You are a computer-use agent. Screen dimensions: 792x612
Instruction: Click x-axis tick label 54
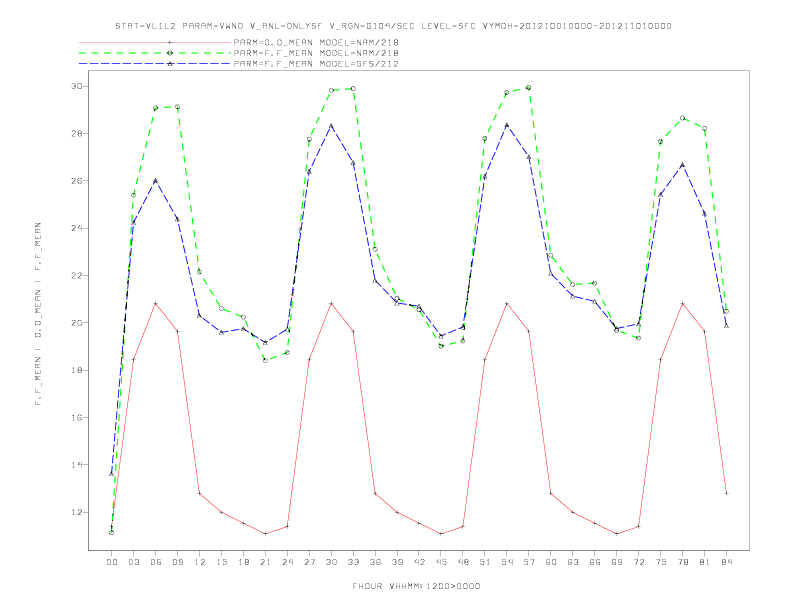[507, 562]
